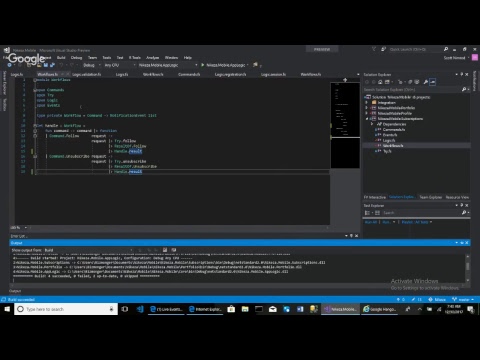Screen dimensions: 480x360
Task: Open the Any CPU platform dropdown
Action: 119,65
